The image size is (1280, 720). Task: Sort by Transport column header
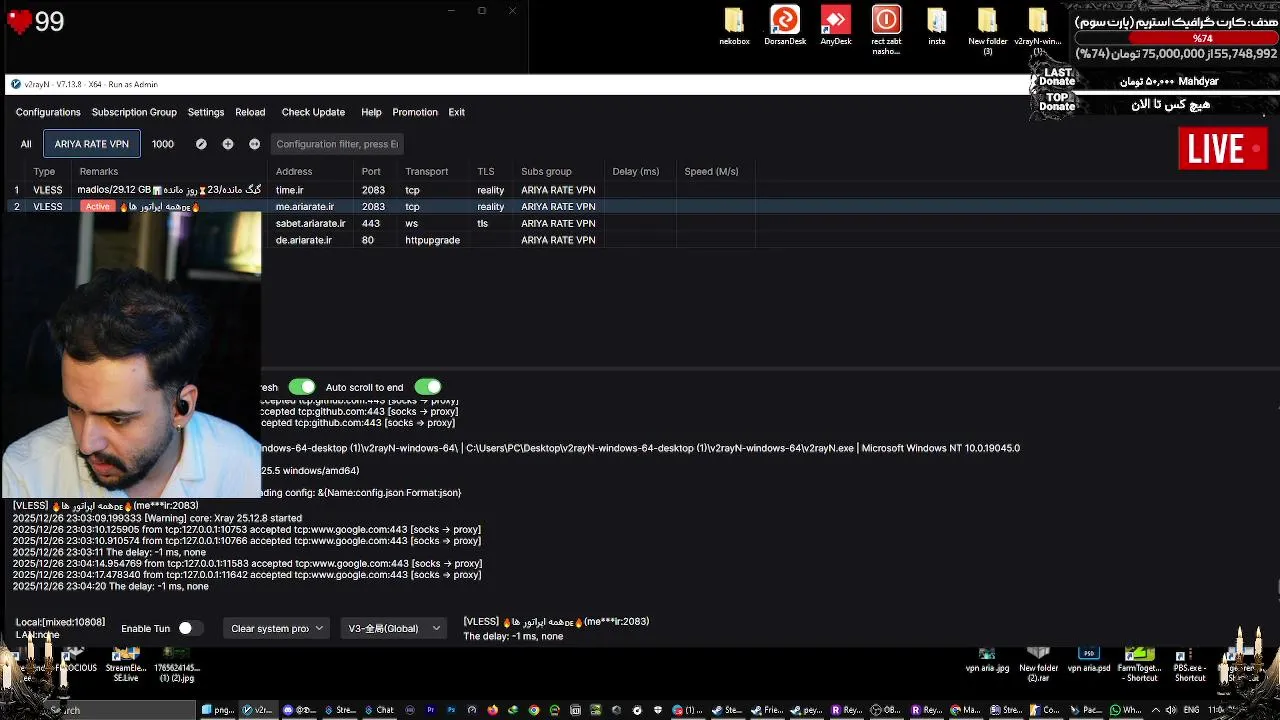(426, 172)
